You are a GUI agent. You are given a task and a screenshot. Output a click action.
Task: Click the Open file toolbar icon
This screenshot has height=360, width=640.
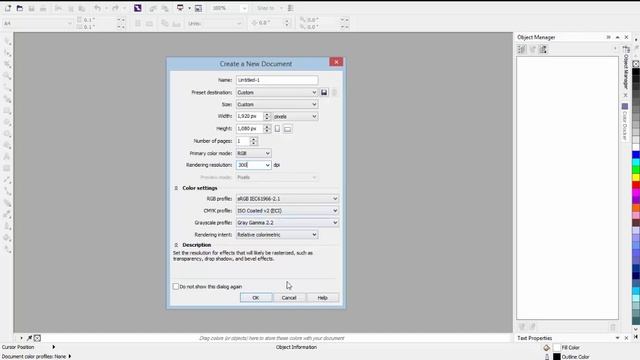click(20, 8)
